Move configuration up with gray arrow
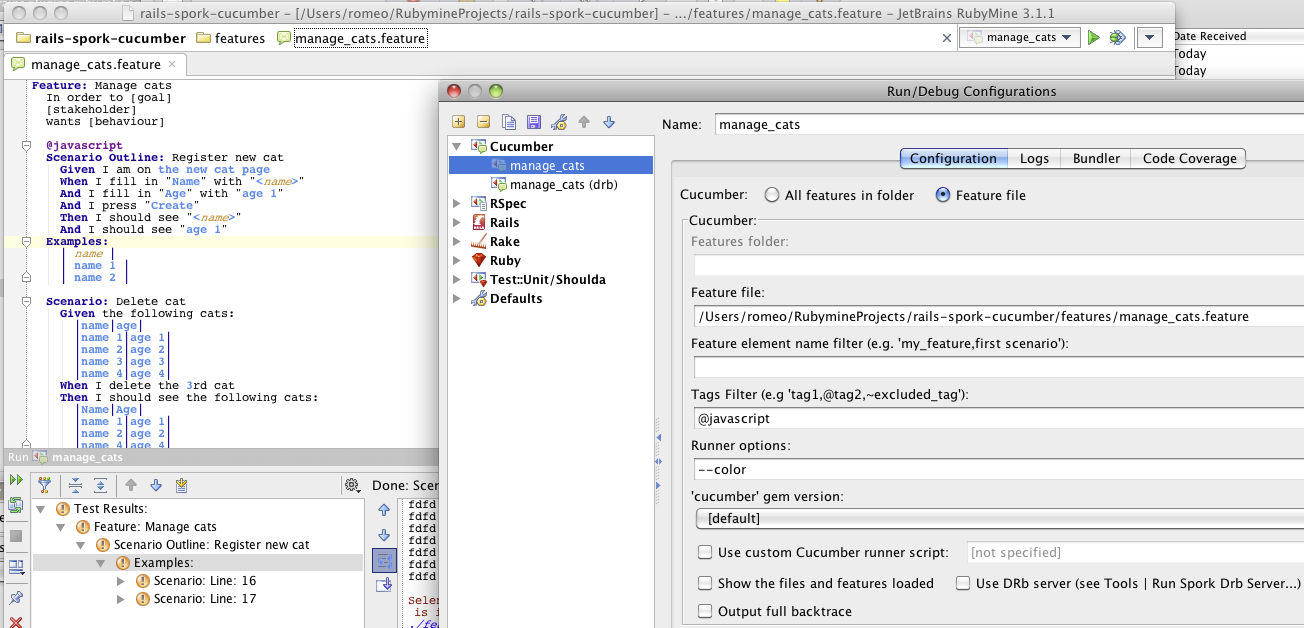The width and height of the screenshot is (1304, 628). [x=584, y=122]
